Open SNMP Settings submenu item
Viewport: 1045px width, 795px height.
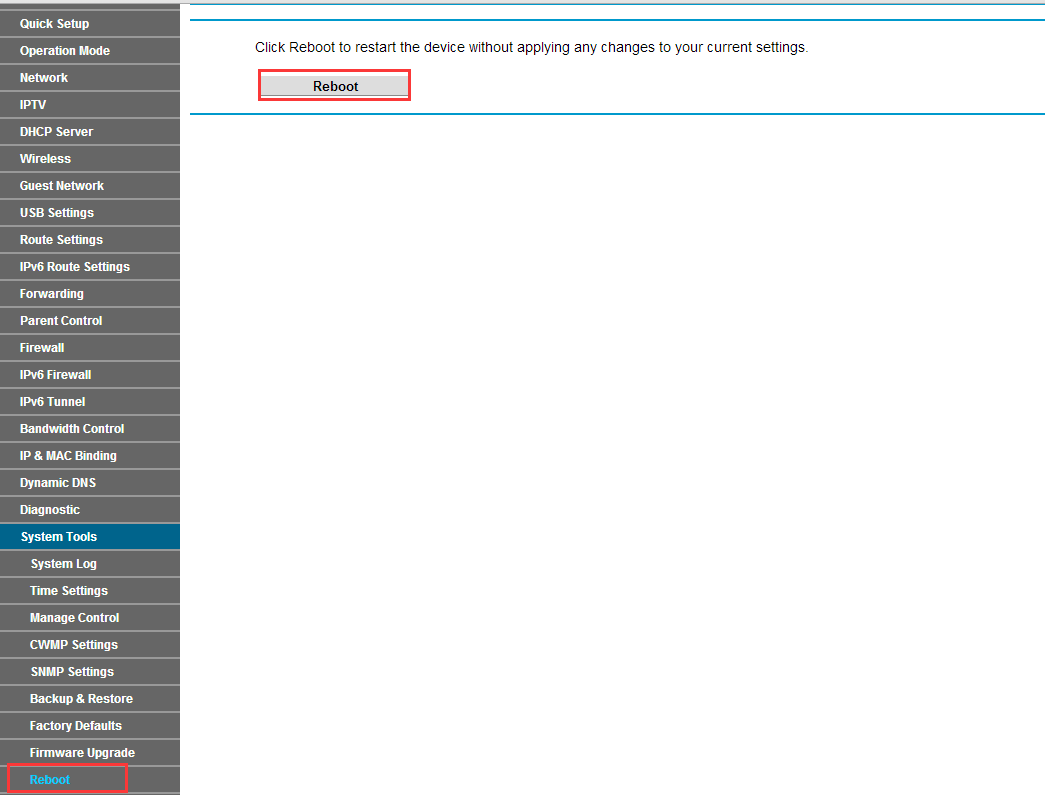tap(90, 672)
